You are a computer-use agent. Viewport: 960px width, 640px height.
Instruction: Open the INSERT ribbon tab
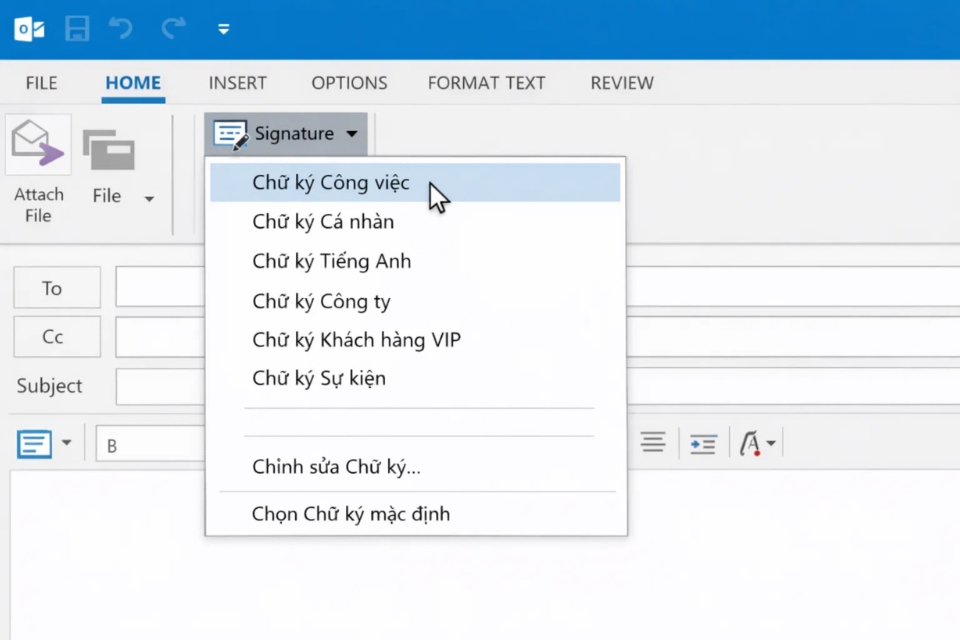[x=237, y=83]
